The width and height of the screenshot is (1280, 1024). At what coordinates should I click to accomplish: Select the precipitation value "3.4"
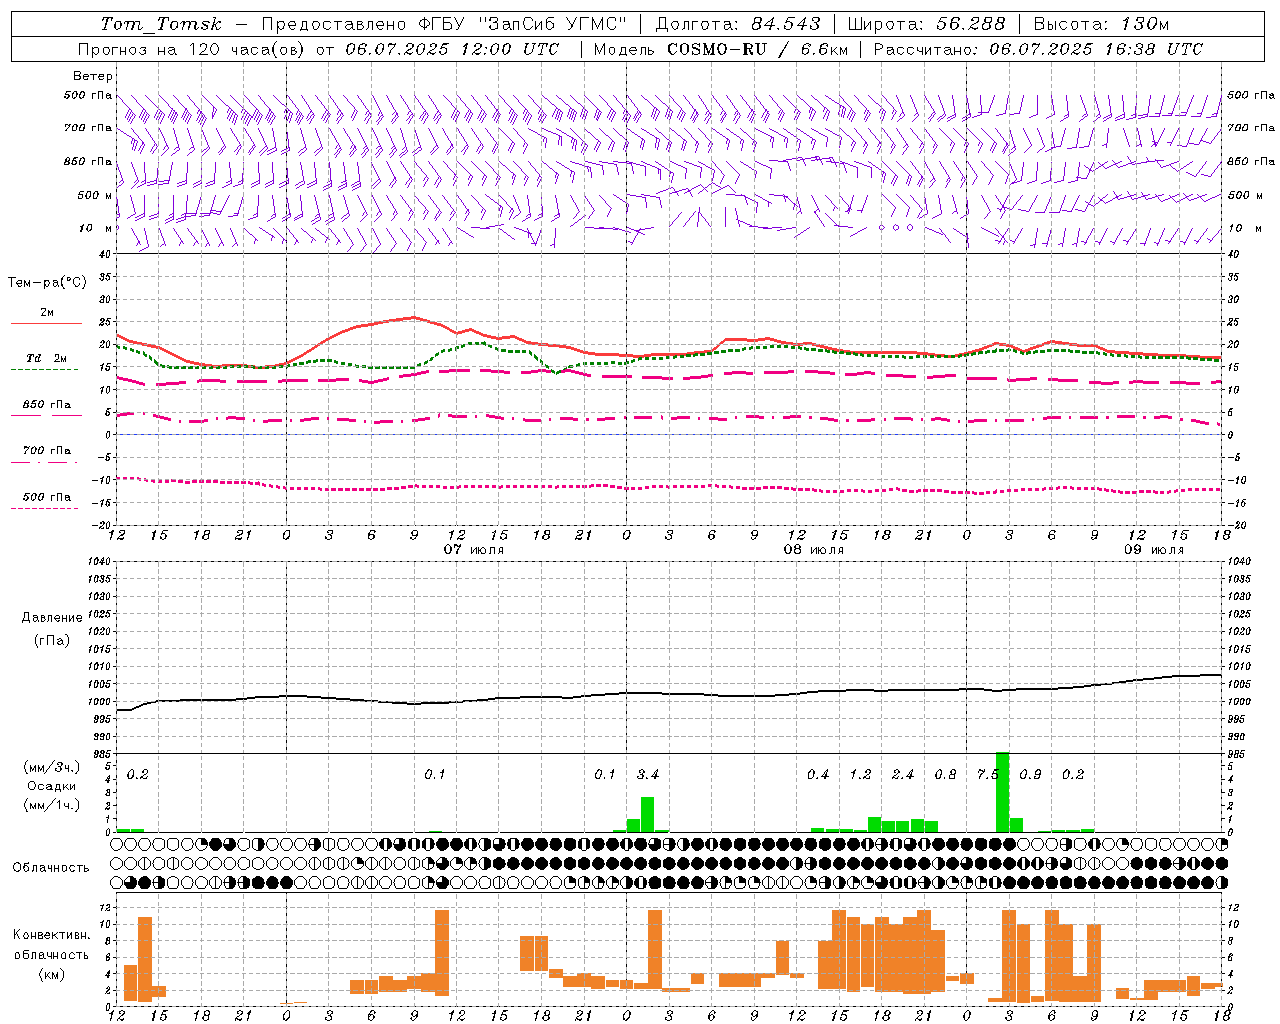[648, 775]
